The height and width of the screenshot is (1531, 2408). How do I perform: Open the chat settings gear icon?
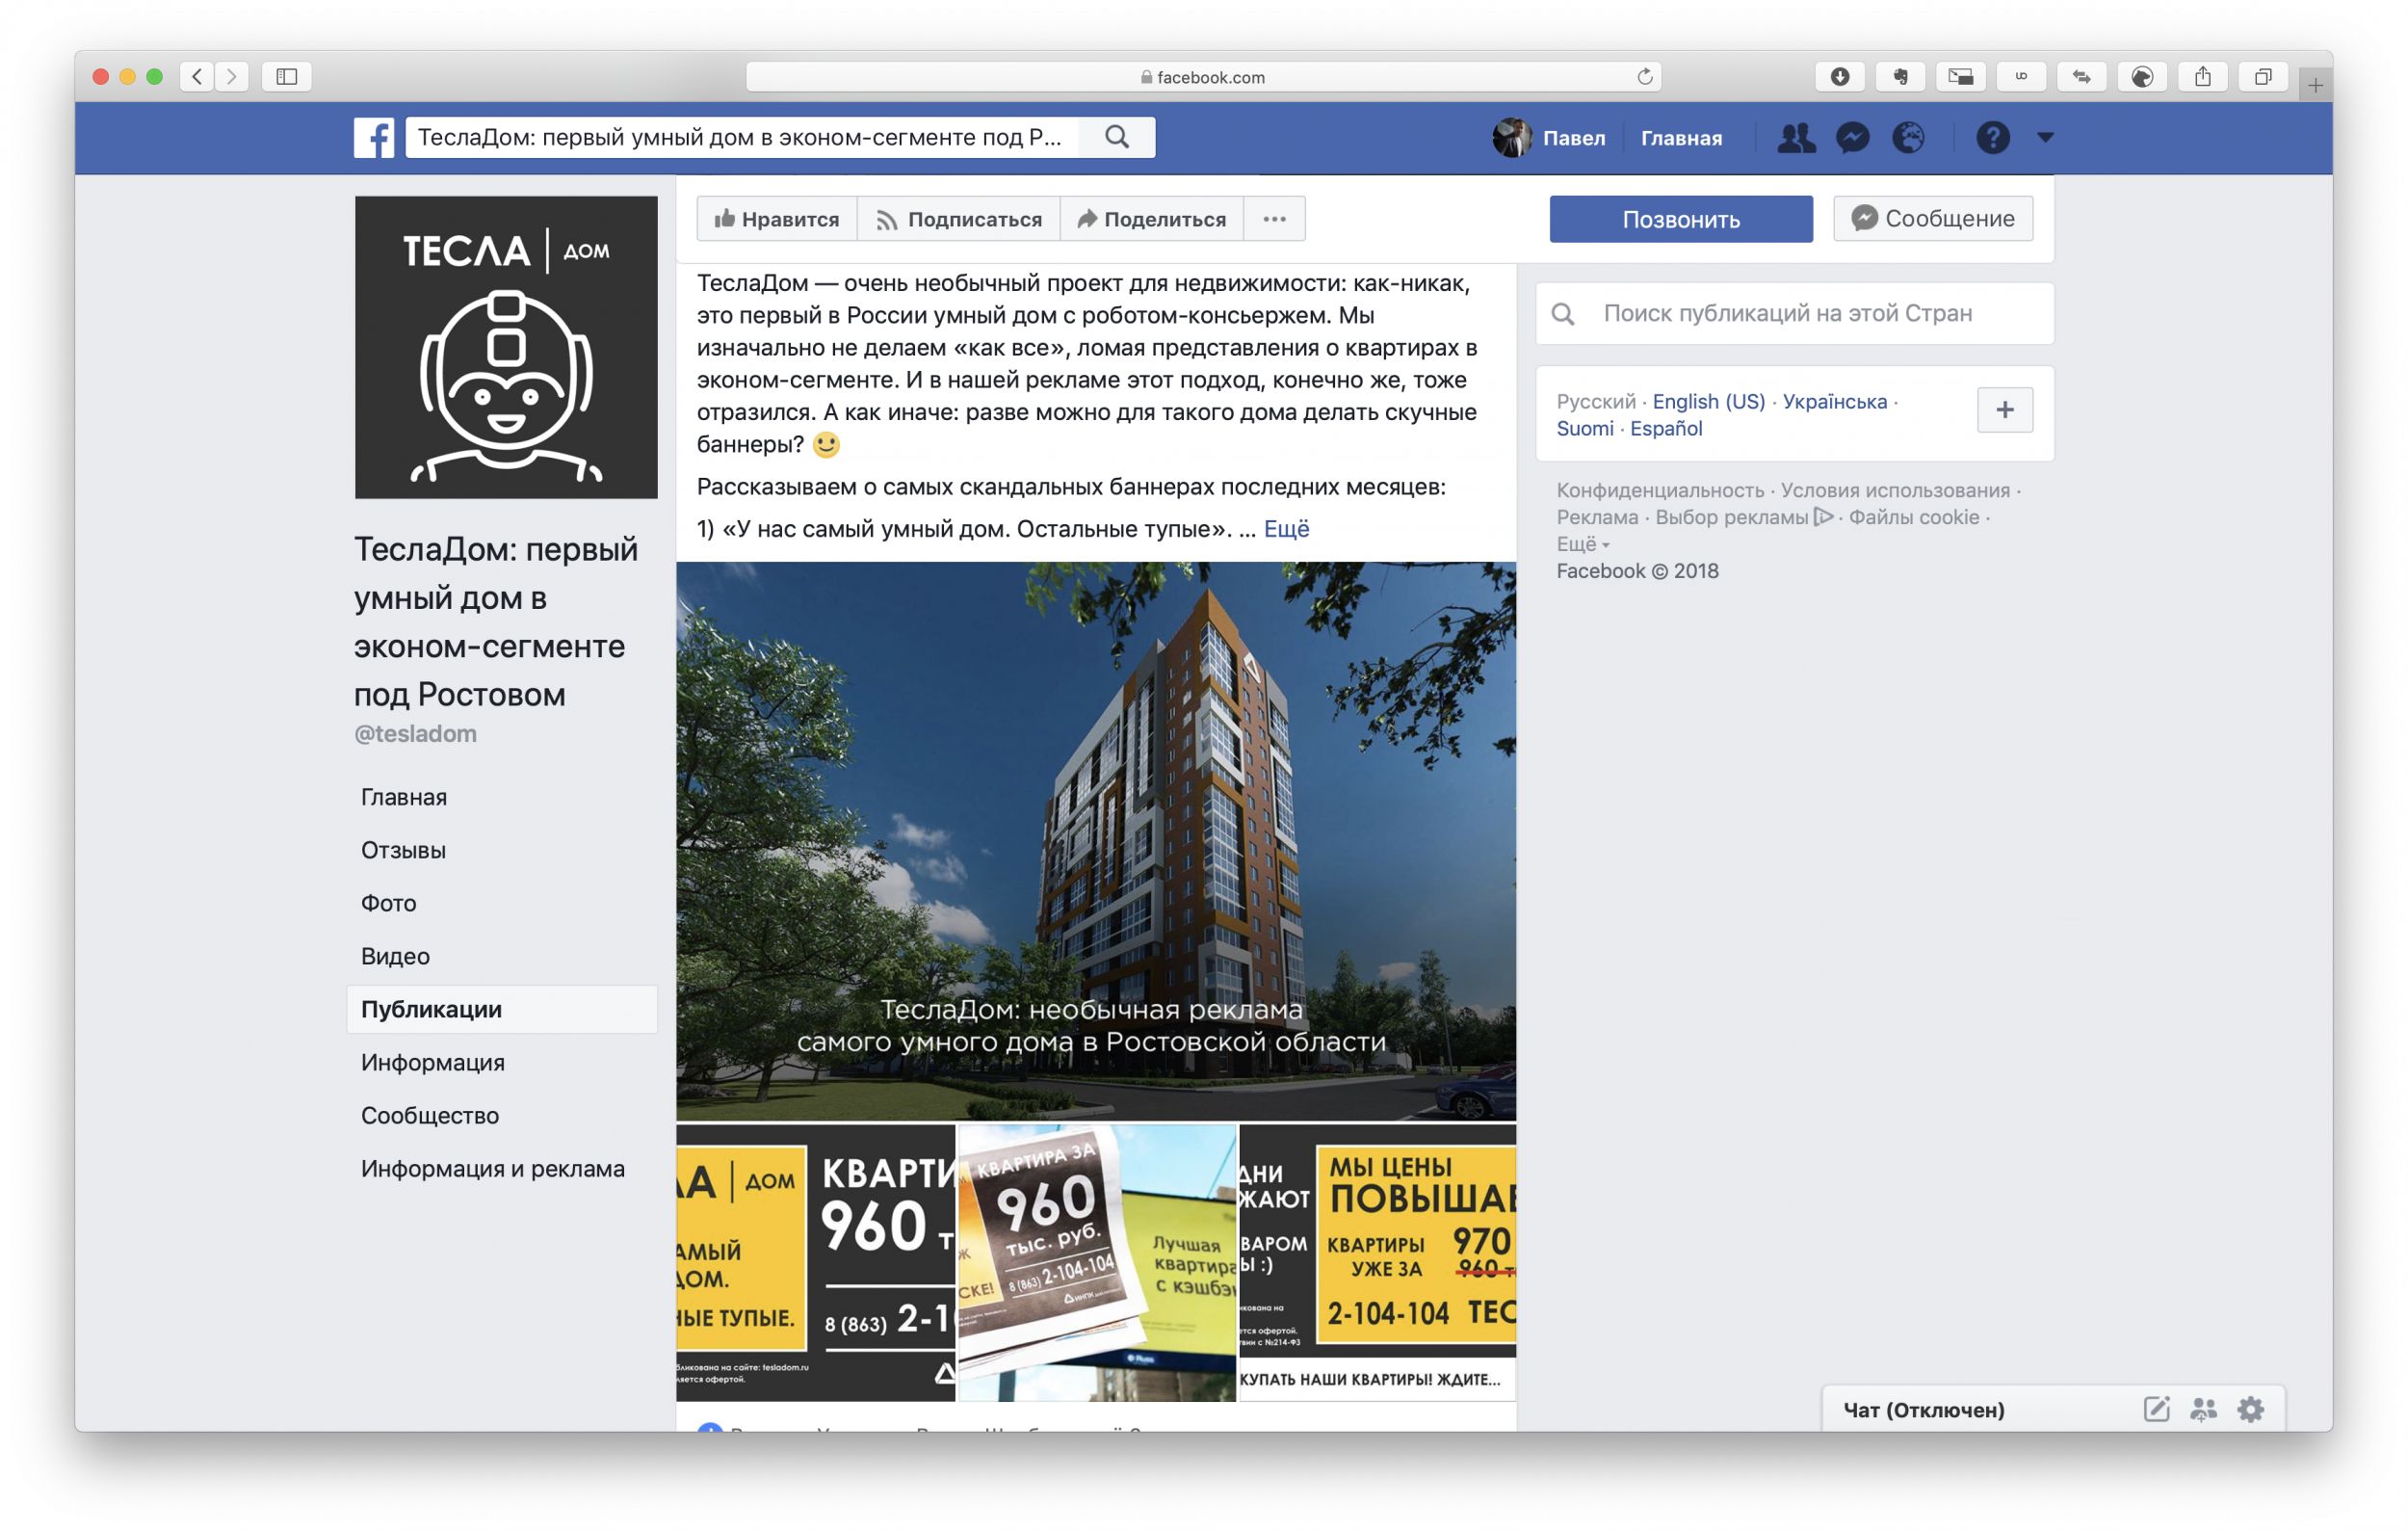[2251, 1409]
